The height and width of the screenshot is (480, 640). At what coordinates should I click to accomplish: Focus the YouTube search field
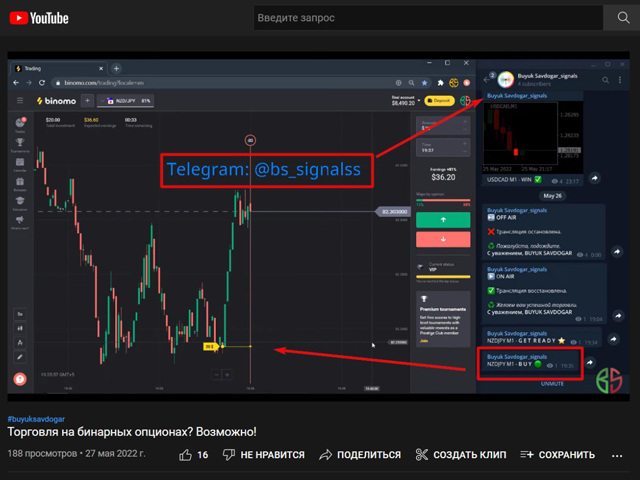pyautogui.click(x=428, y=18)
